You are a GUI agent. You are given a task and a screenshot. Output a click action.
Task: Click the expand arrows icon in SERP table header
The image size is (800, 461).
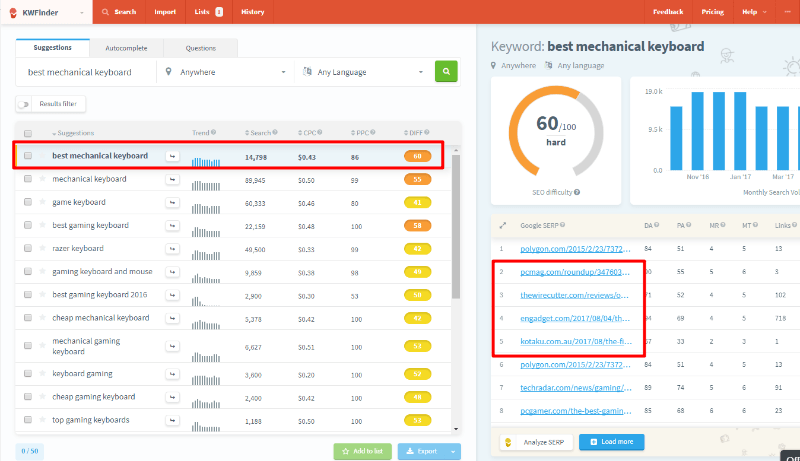(x=503, y=225)
